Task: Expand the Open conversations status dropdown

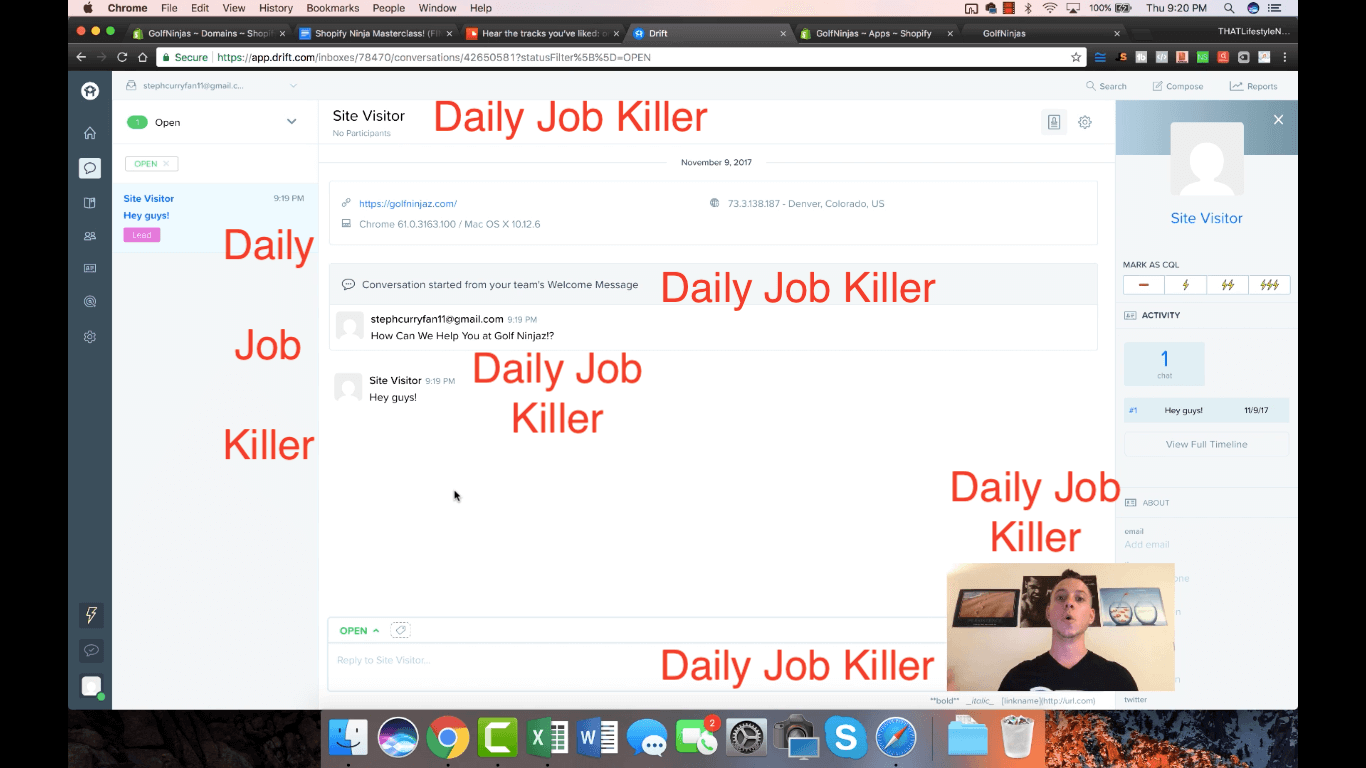Action: [x=292, y=122]
